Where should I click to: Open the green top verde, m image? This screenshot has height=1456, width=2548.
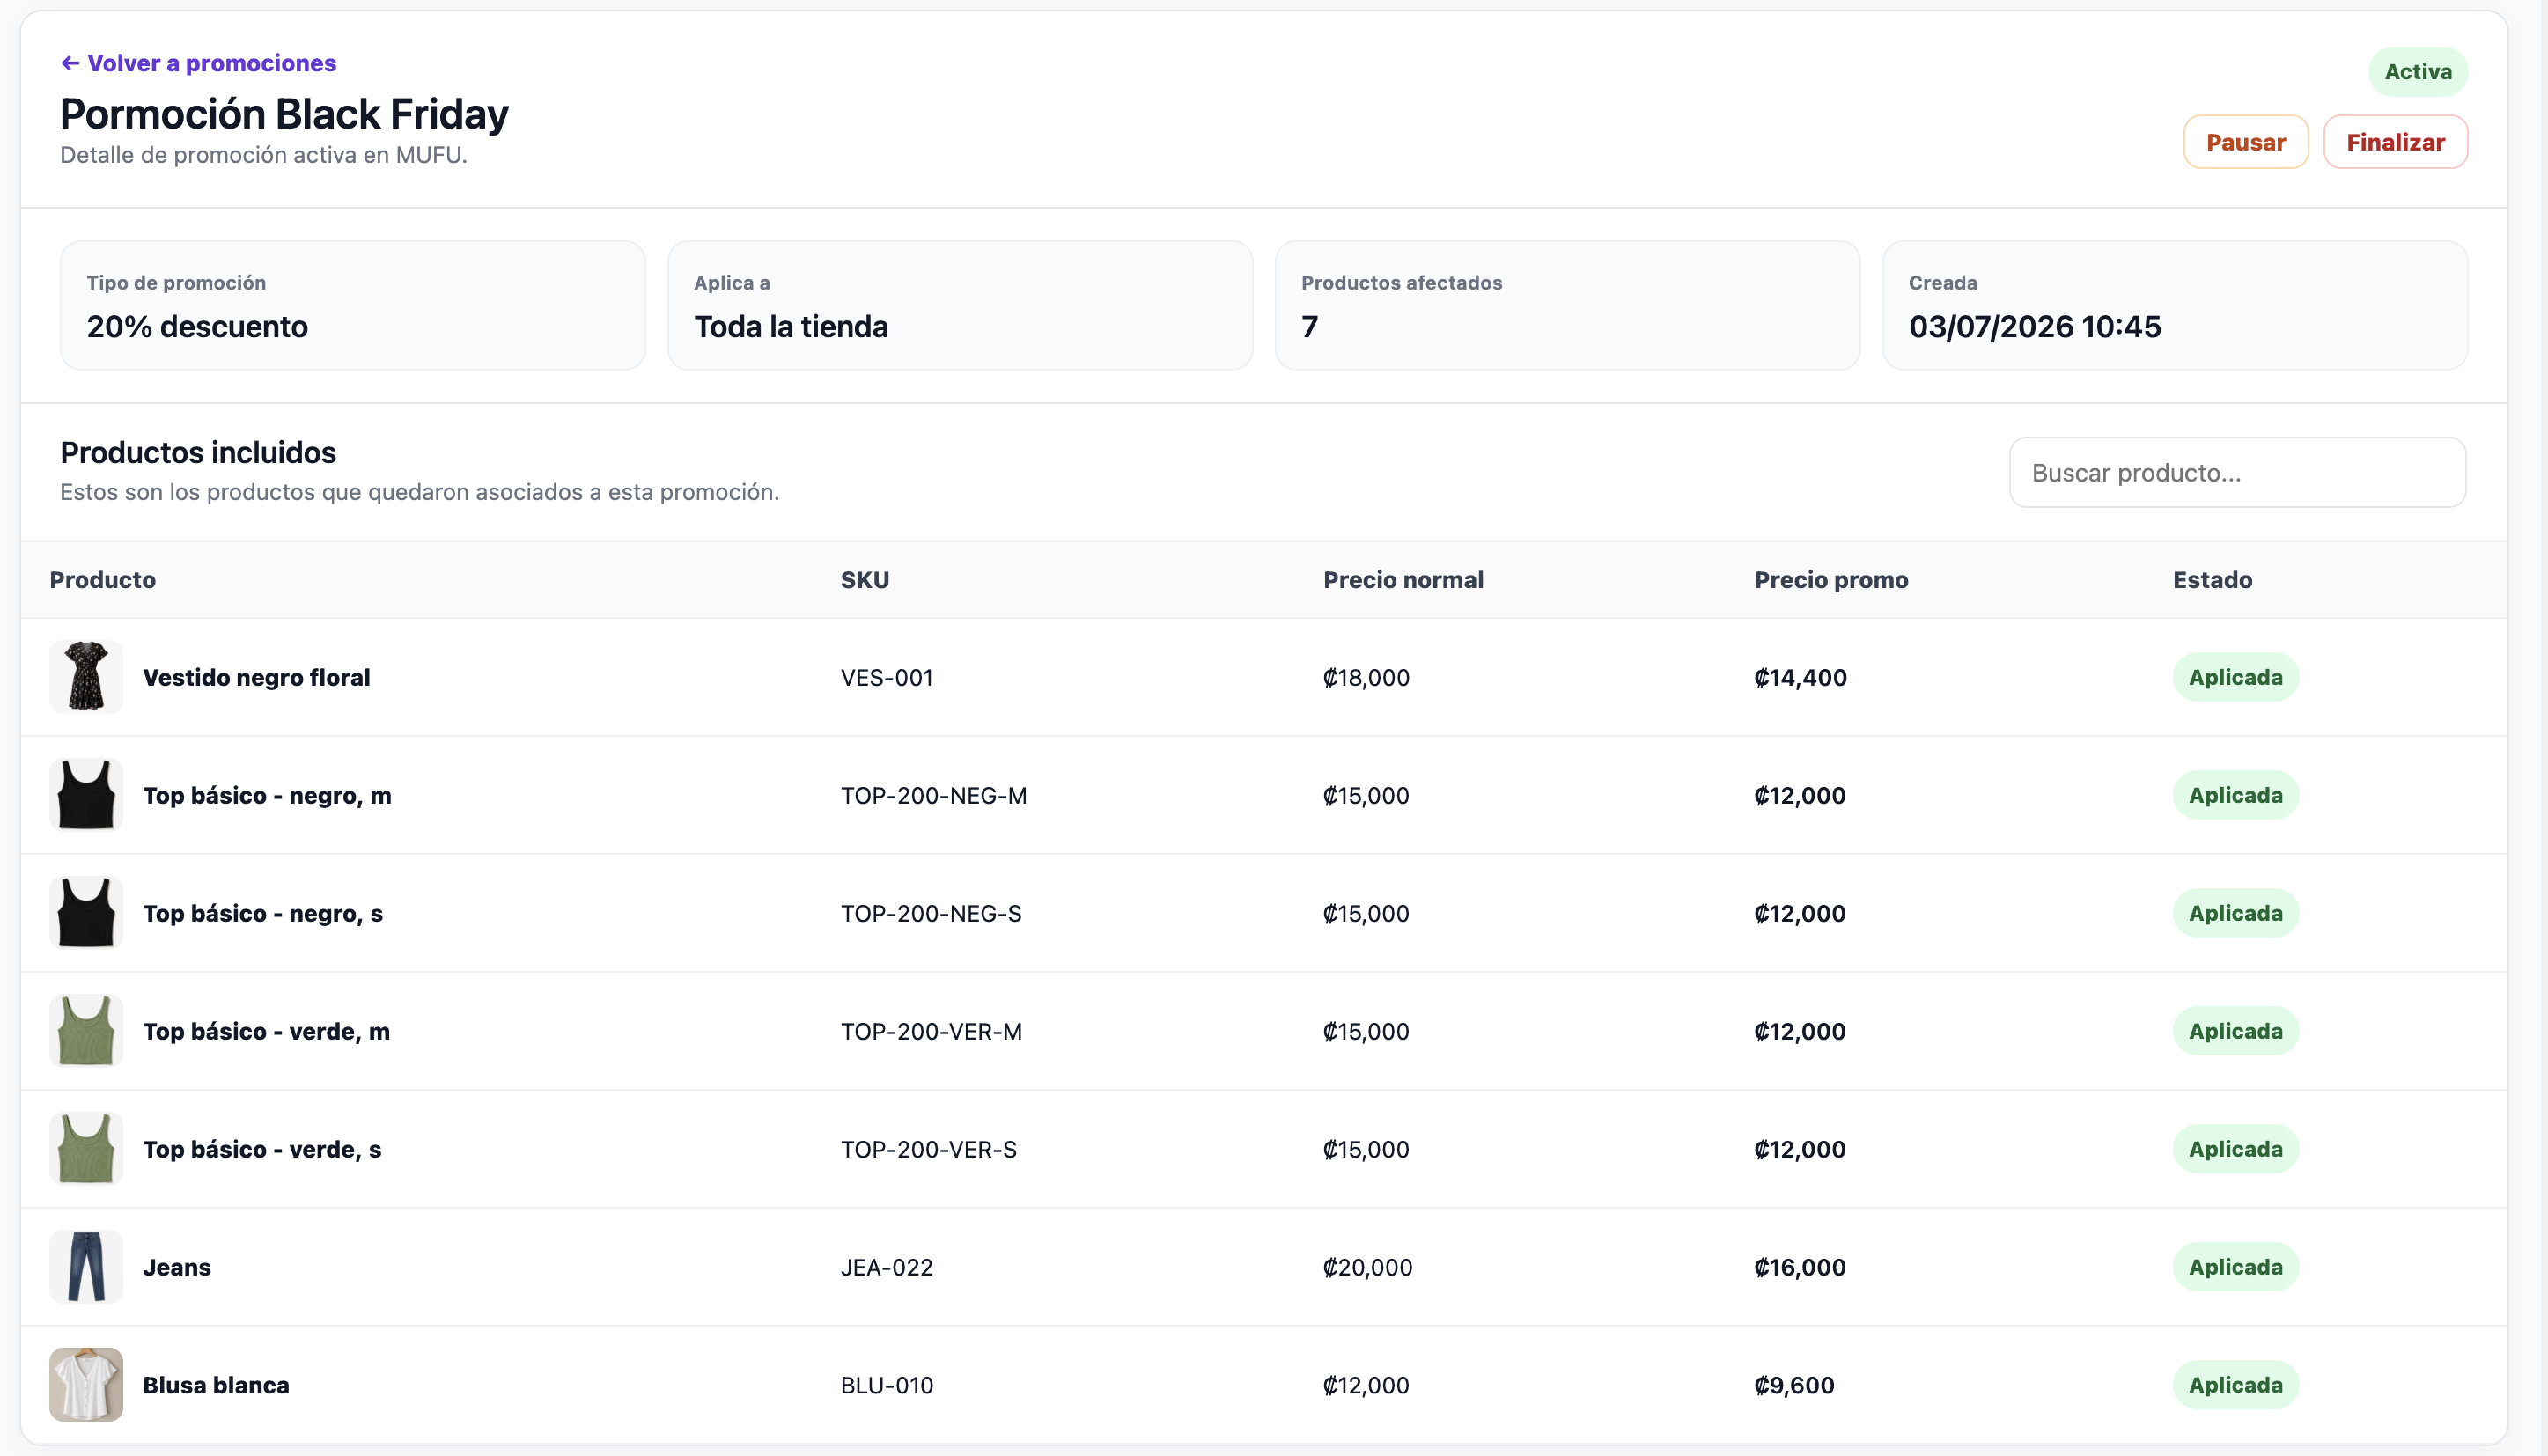pos(86,1031)
